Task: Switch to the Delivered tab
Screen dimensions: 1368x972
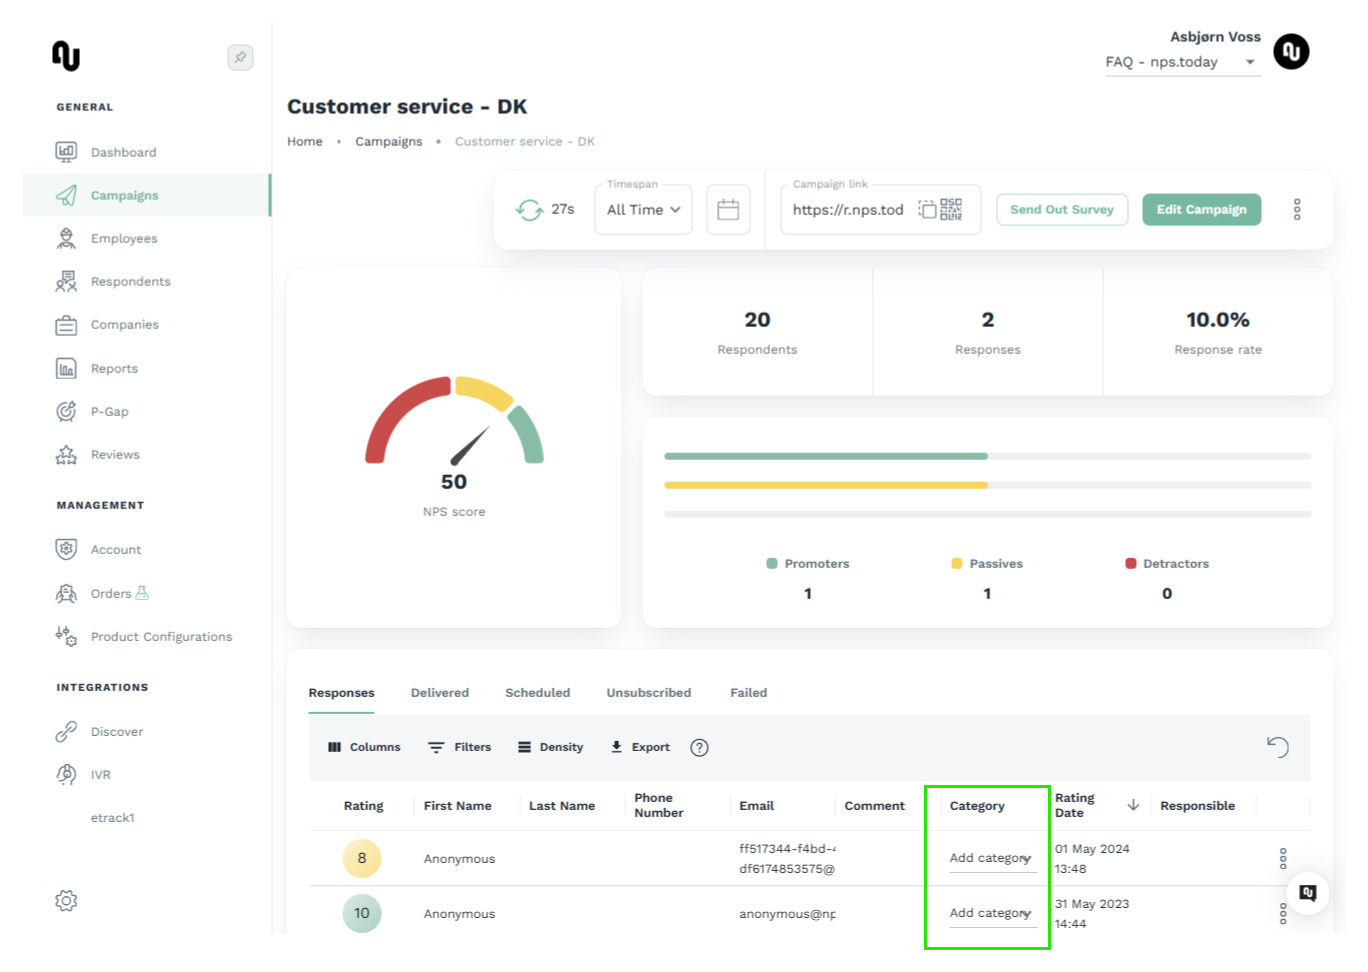Action: (440, 692)
